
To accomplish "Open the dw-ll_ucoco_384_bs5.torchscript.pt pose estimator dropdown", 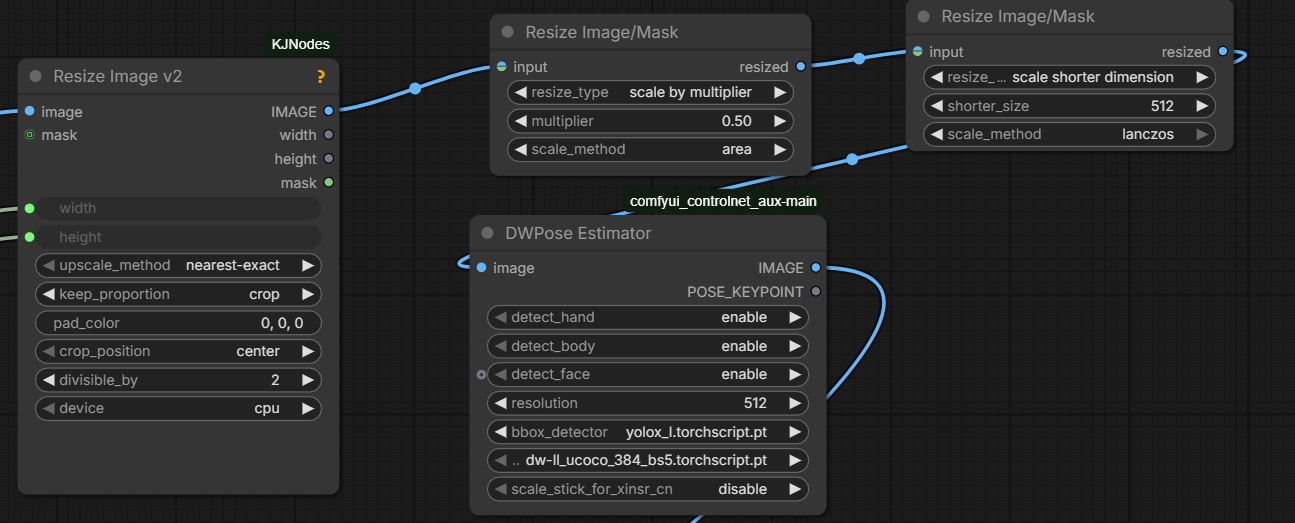I will coord(648,460).
